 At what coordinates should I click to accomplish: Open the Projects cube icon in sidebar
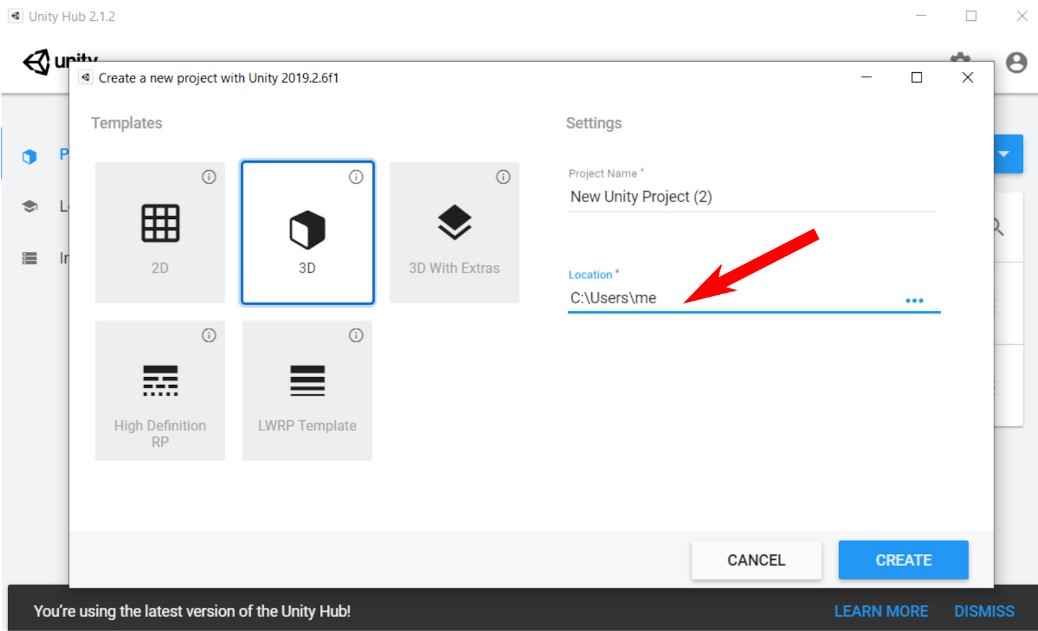[x=30, y=157]
